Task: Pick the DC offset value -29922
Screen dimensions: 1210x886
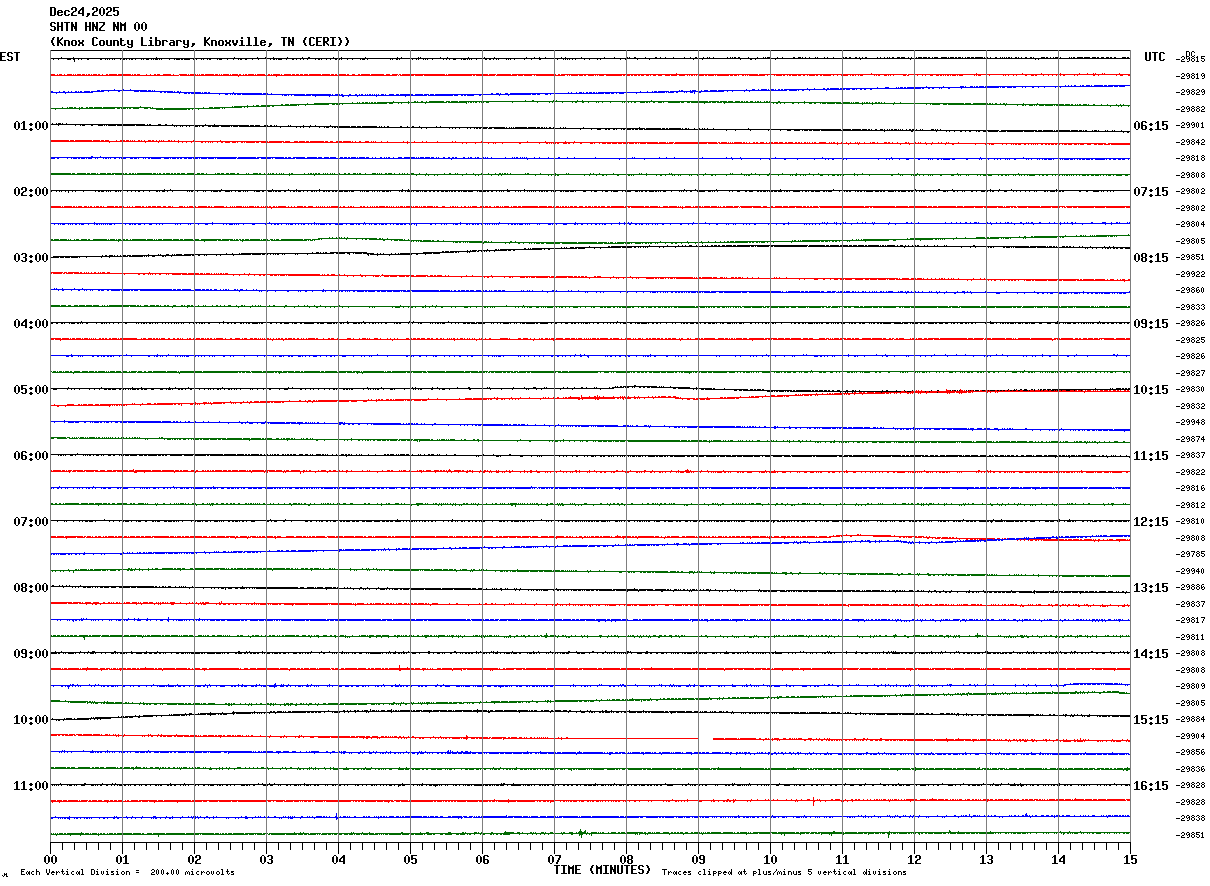Action: [1190, 274]
